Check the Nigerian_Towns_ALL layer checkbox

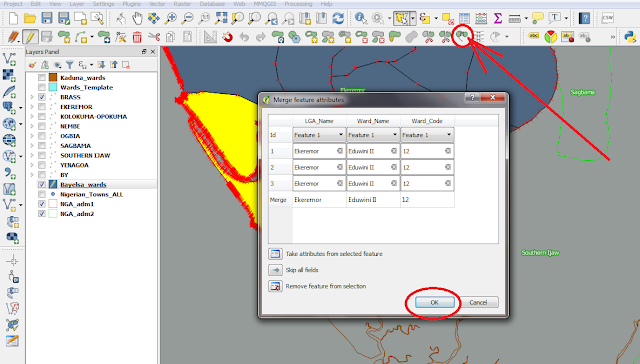(x=42, y=194)
